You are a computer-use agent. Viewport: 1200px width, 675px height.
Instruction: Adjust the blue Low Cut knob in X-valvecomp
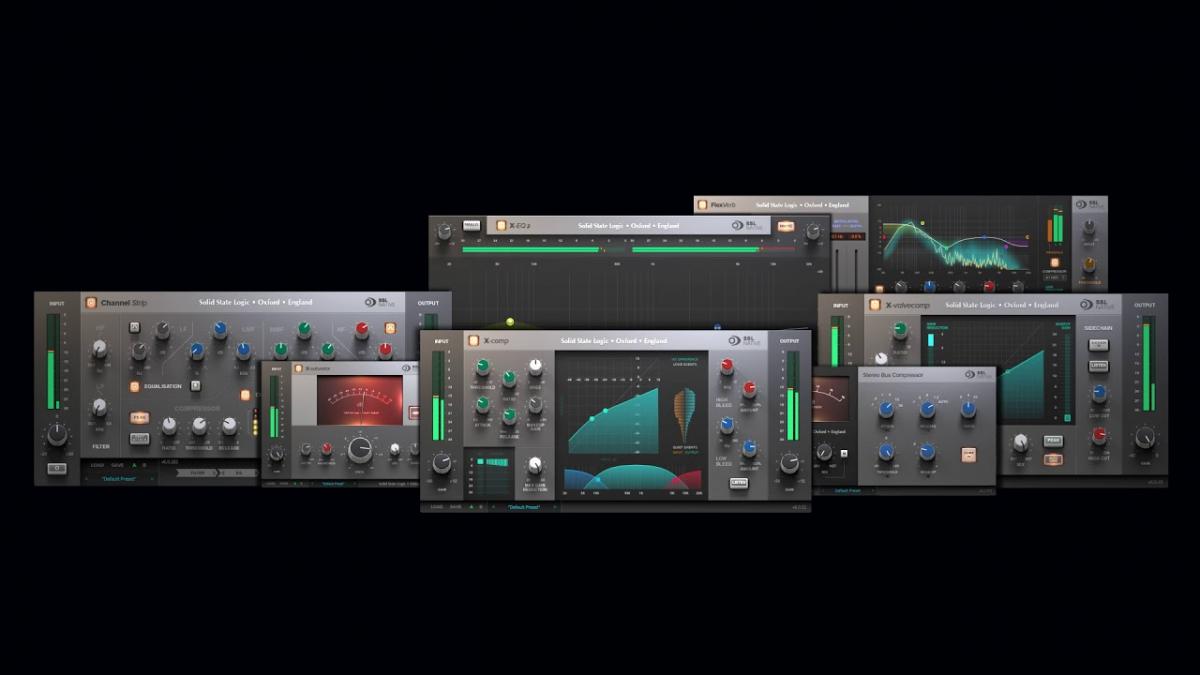[1099, 394]
